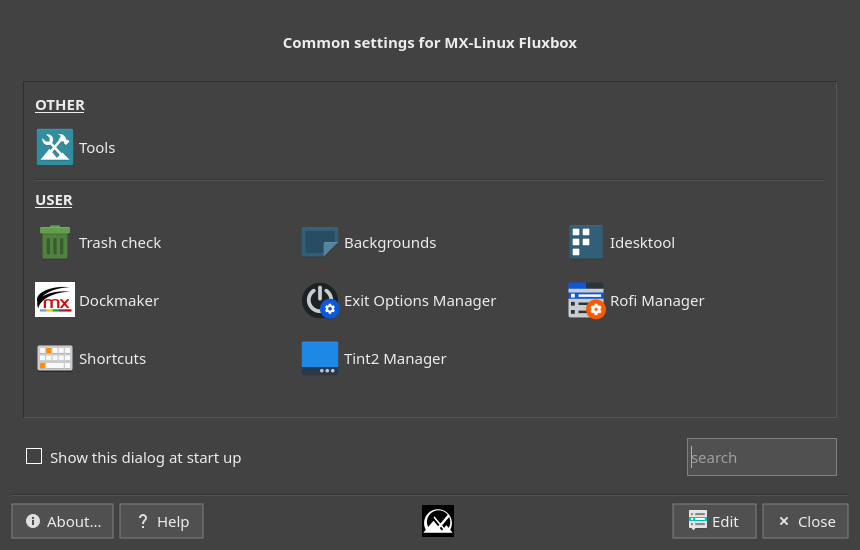Image resolution: width=860 pixels, height=550 pixels.
Task: Close the settings dialog
Action: (x=806, y=521)
